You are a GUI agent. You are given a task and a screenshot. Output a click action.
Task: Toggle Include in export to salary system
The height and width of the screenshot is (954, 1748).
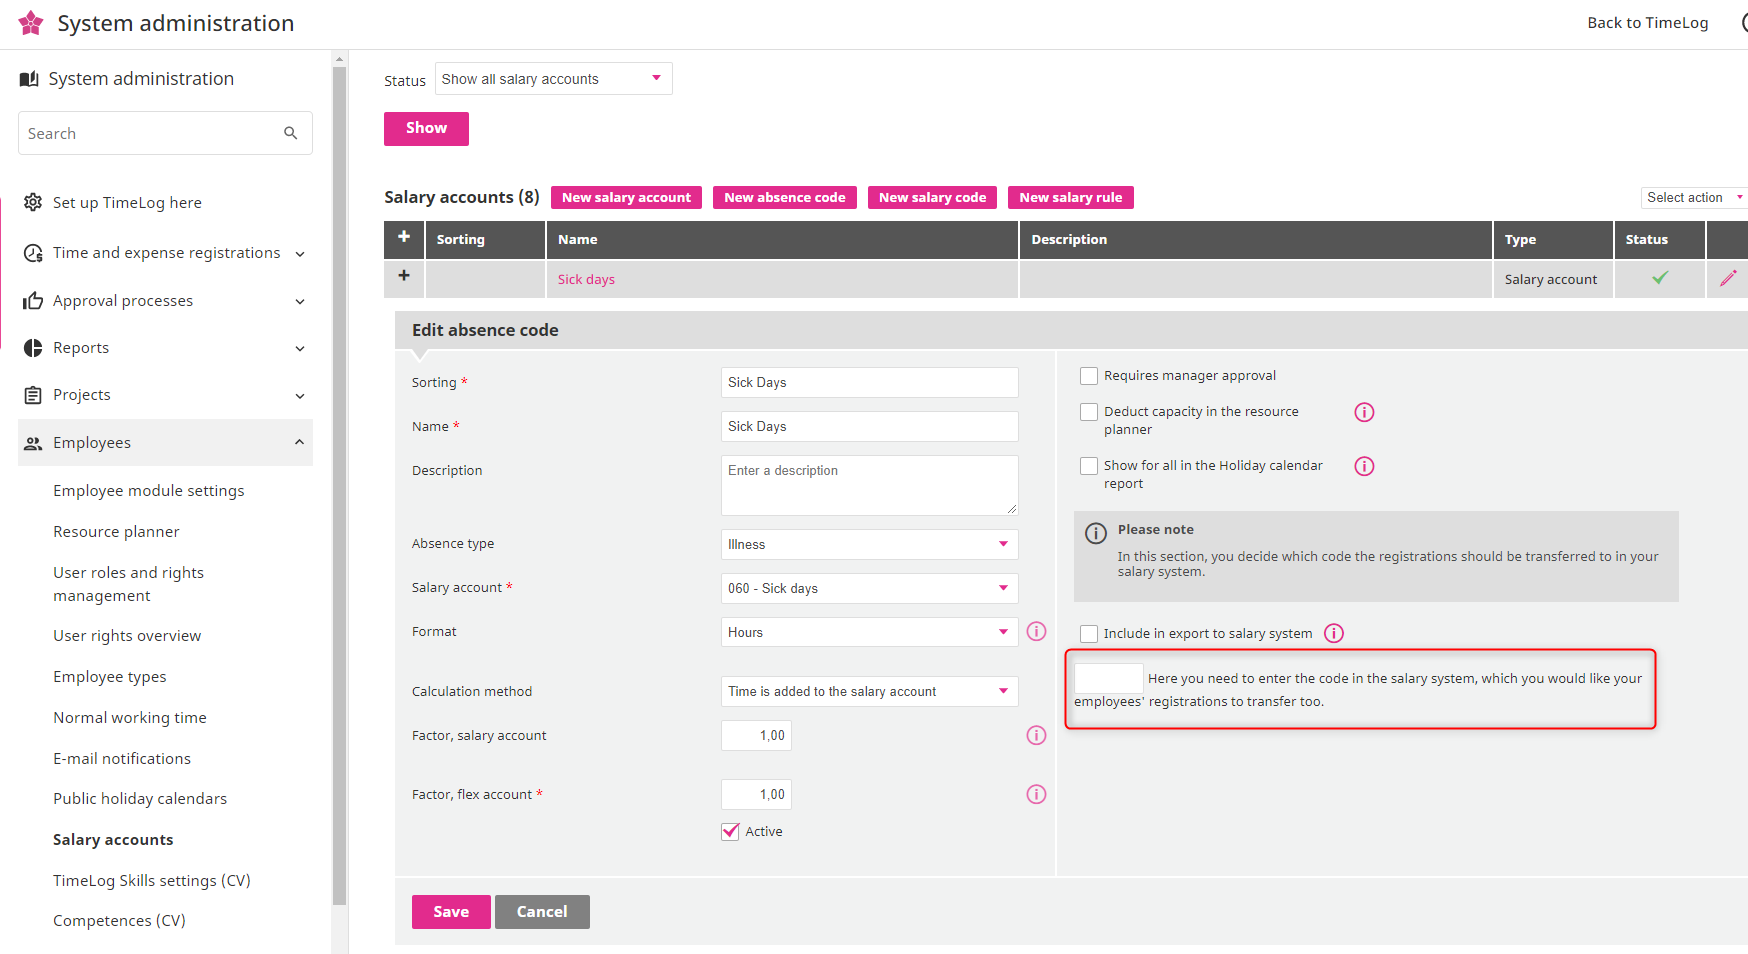(1089, 634)
